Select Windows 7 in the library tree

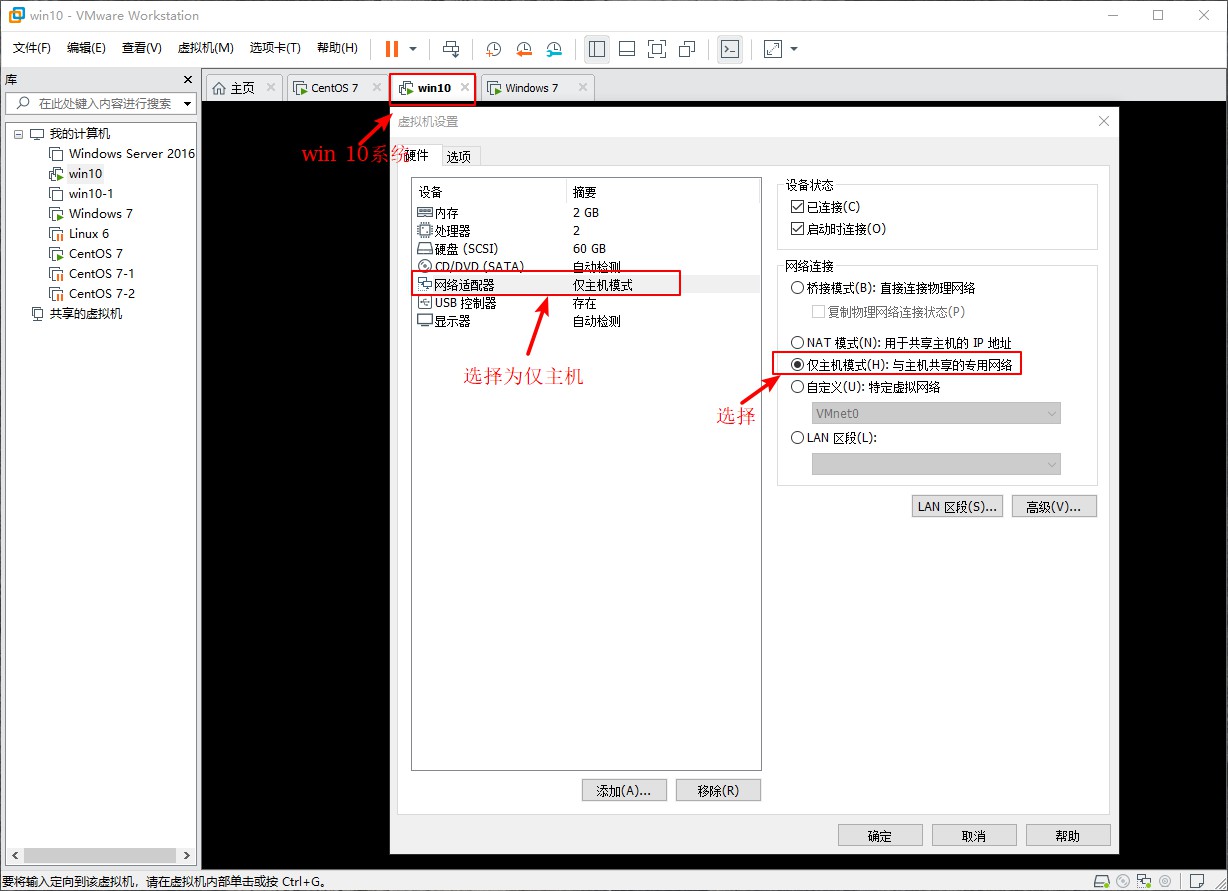click(x=100, y=214)
